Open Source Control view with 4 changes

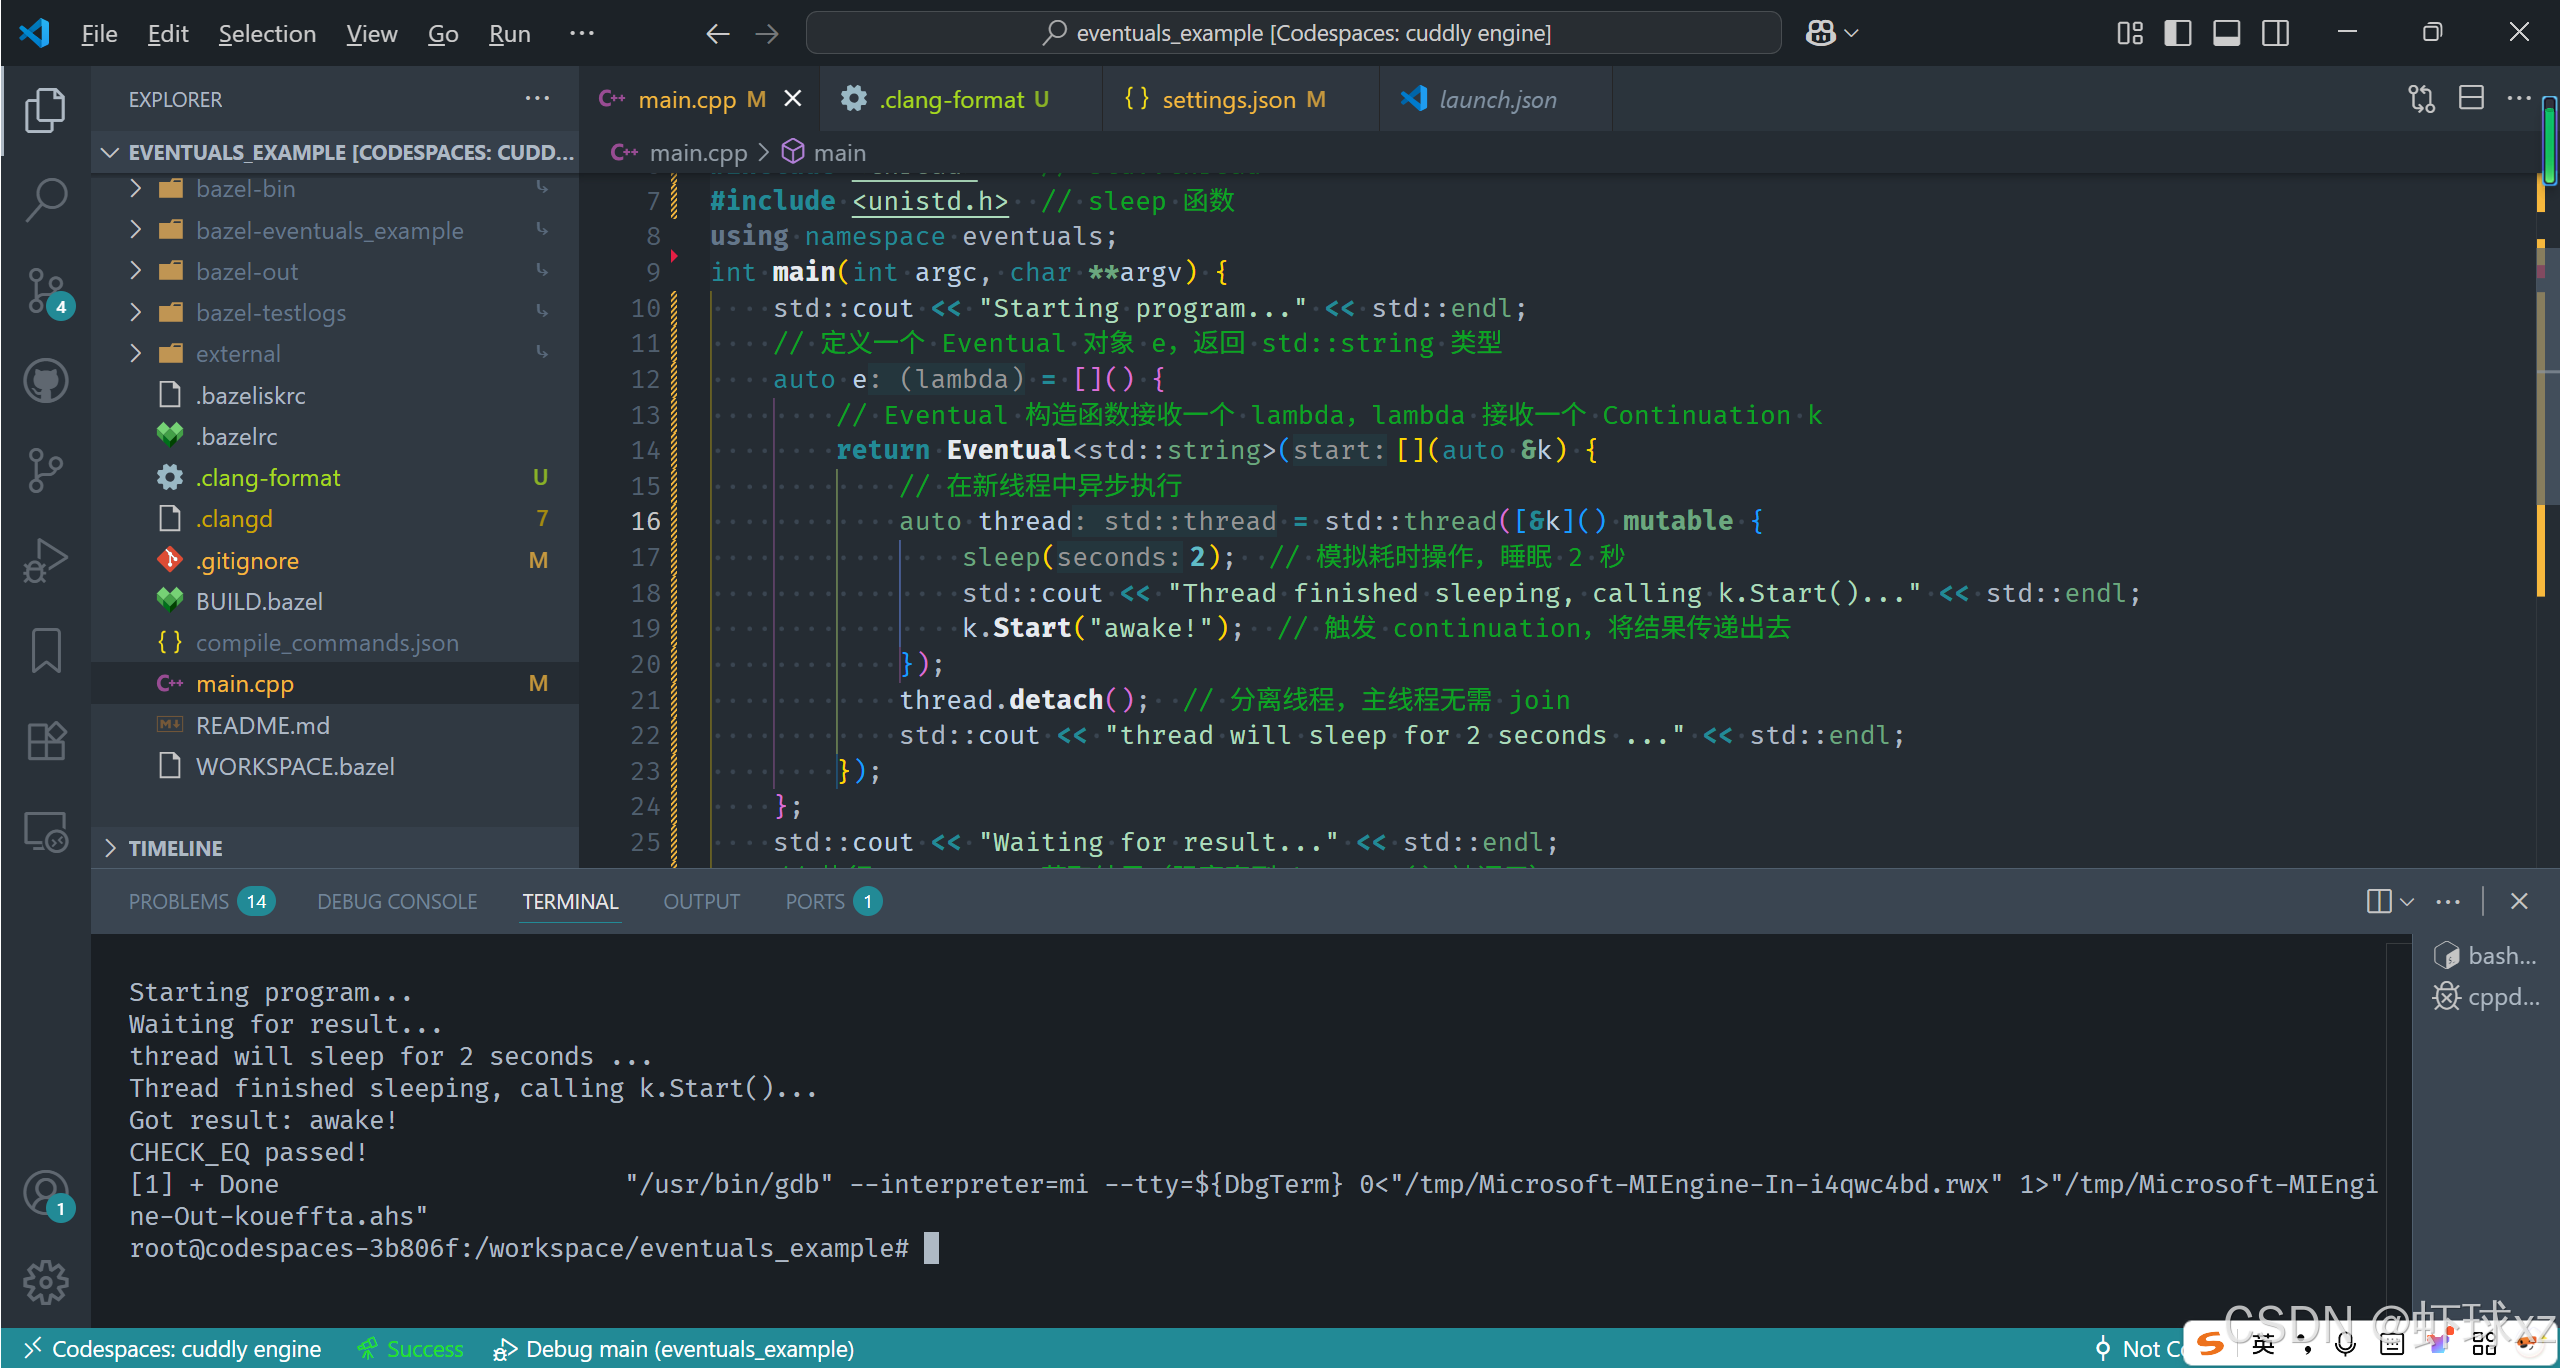(x=46, y=291)
